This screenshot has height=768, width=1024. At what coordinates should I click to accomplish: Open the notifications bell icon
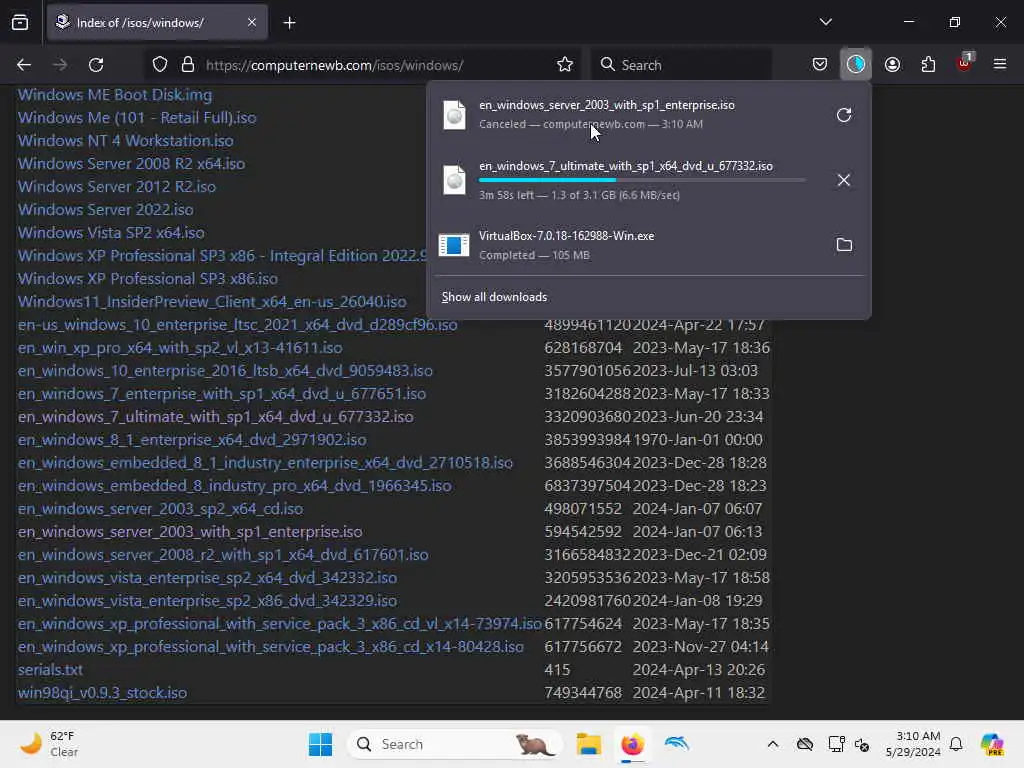pos(956,744)
